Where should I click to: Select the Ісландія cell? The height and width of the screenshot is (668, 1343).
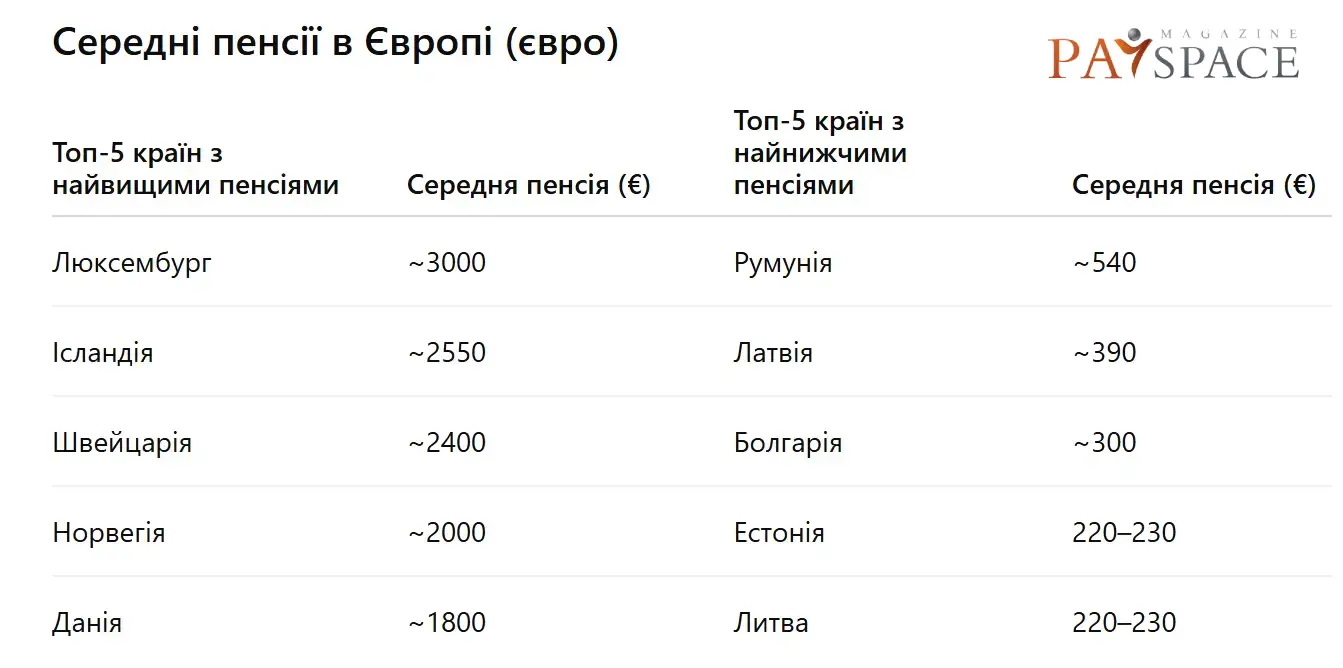tap(103, 353)
